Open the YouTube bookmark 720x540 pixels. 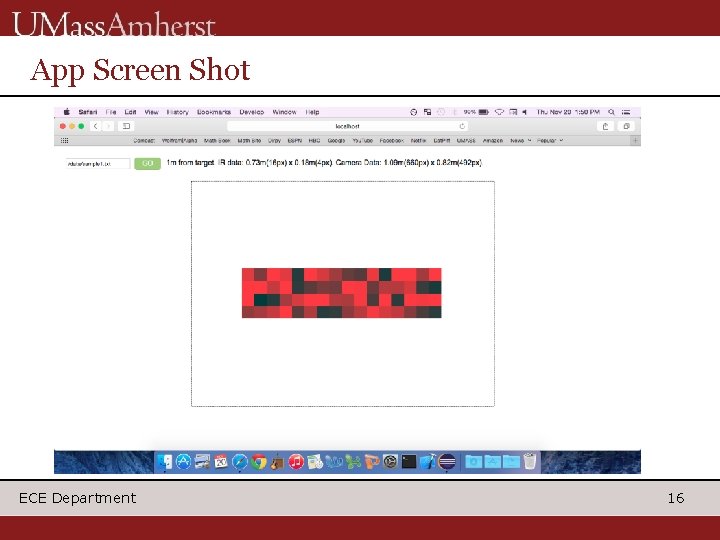(x=362, y=141)
